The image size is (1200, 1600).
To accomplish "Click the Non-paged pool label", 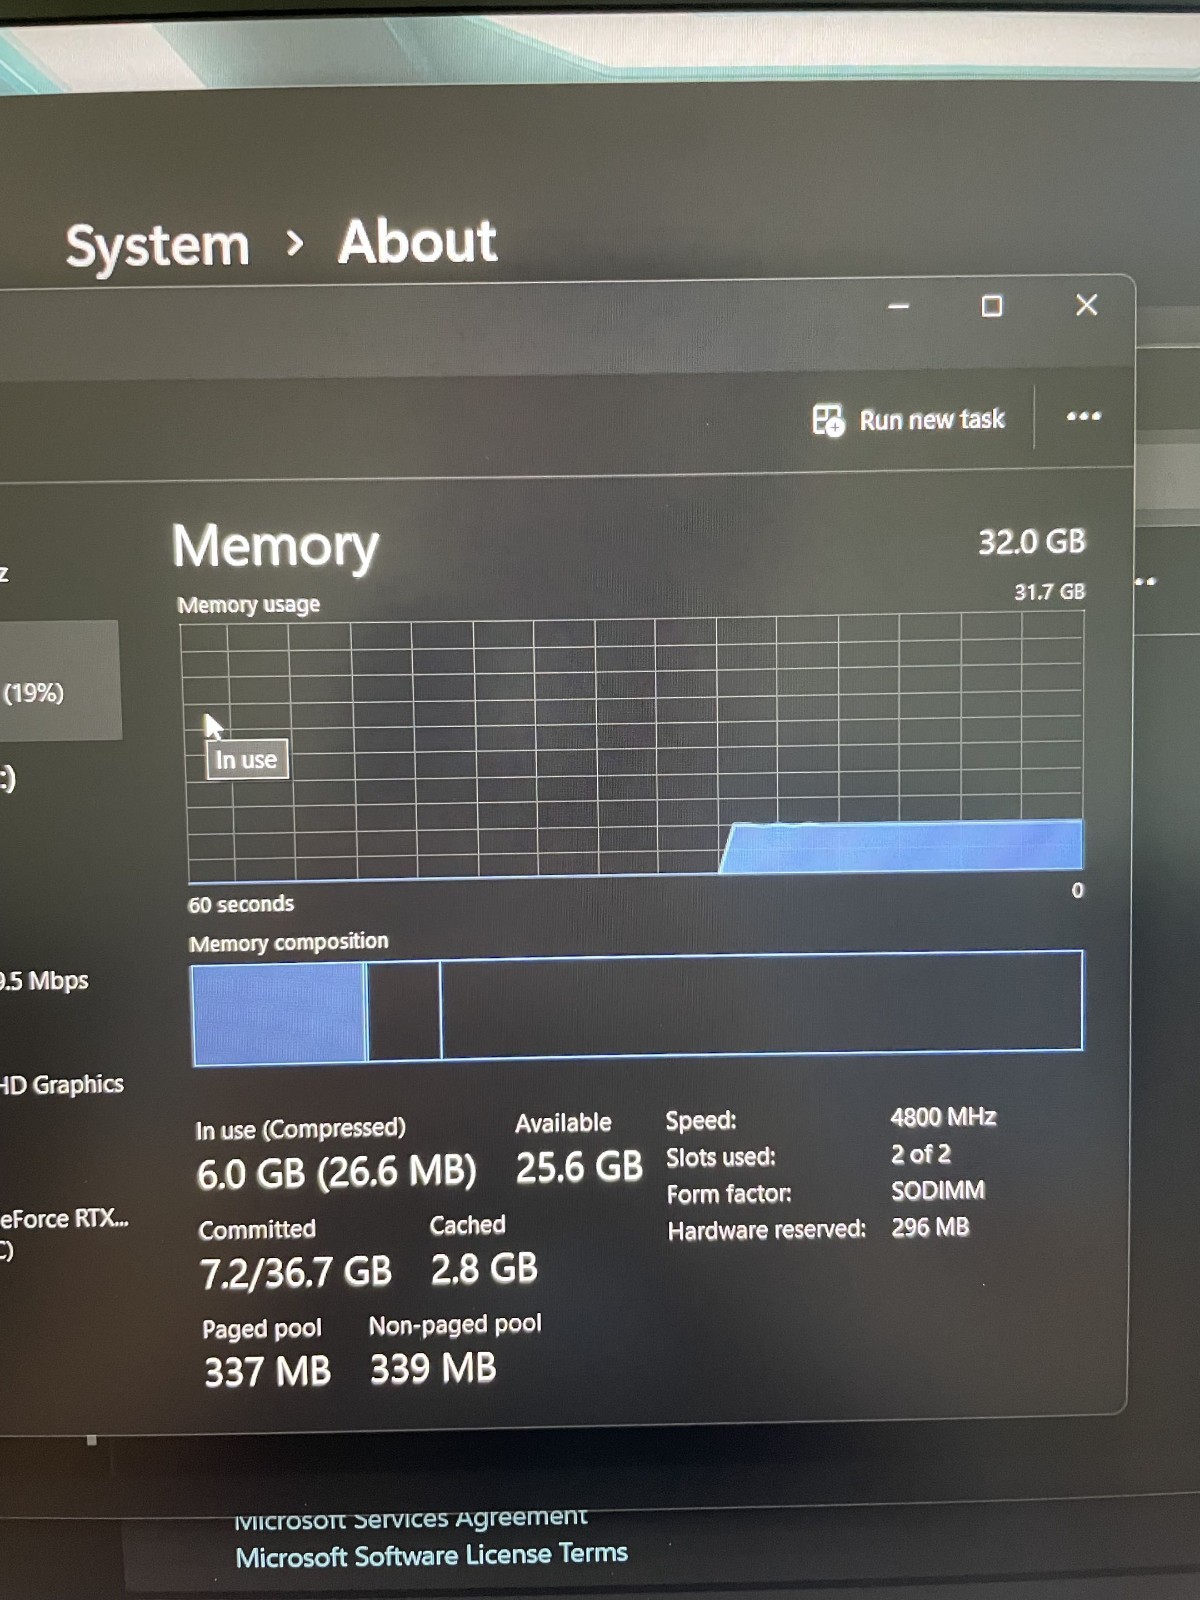I will (455, 1325).
